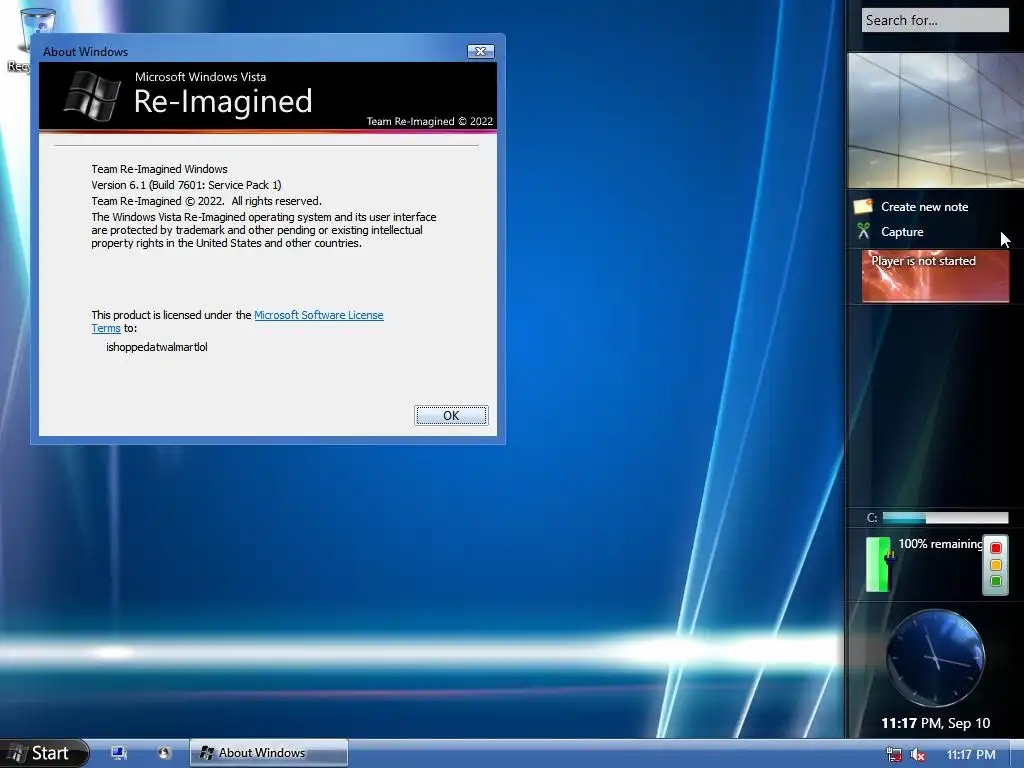
Task: Click the sidebar Search for field
Action: [935, 20]
